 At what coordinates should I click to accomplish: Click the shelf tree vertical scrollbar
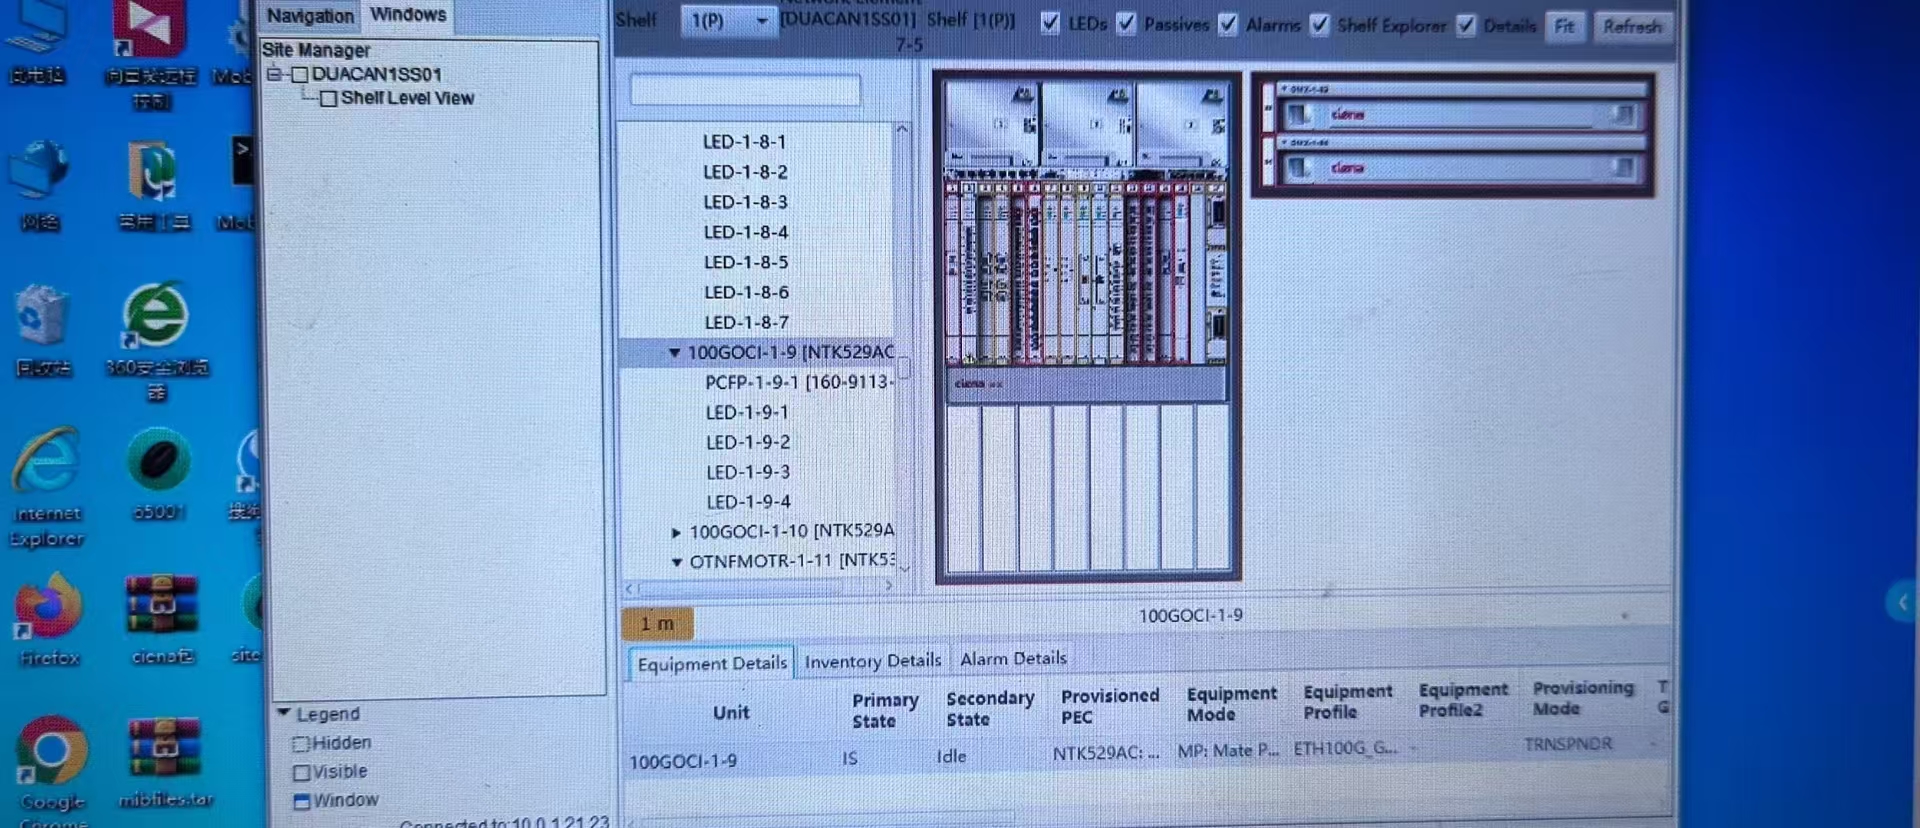click(903, 350)
